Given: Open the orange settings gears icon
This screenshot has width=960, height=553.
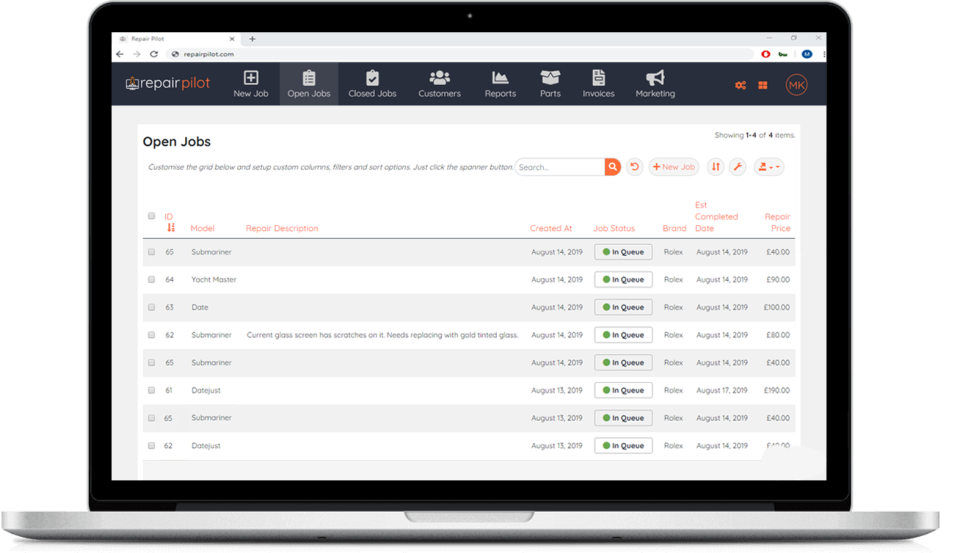Looking at the screenshot, I should tap(740, 85).
